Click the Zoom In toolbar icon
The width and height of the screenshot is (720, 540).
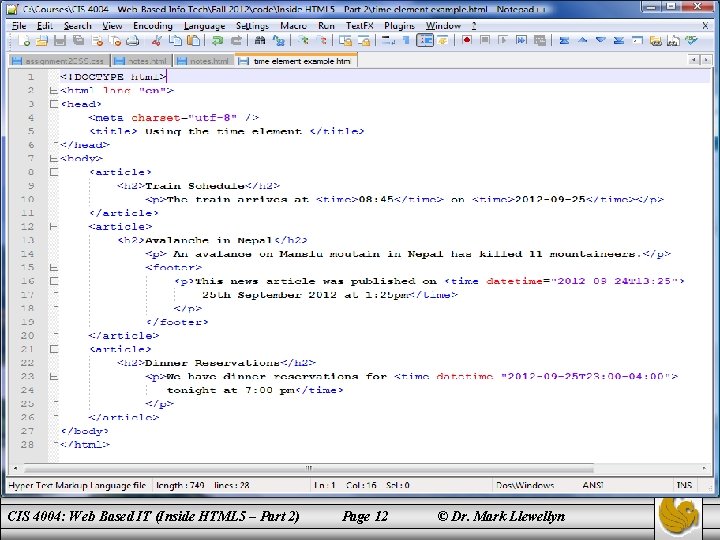[x=303, y=41]
